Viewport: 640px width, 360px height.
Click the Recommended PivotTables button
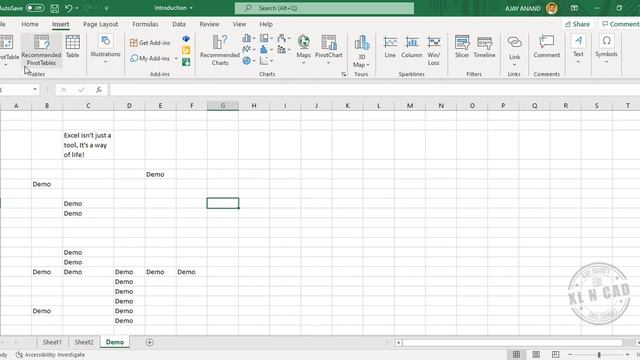coord(41,50)
